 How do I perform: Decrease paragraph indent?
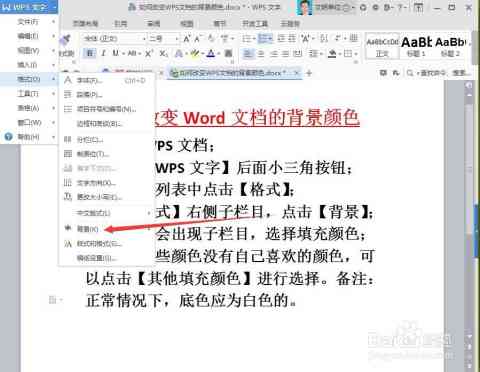281,39
